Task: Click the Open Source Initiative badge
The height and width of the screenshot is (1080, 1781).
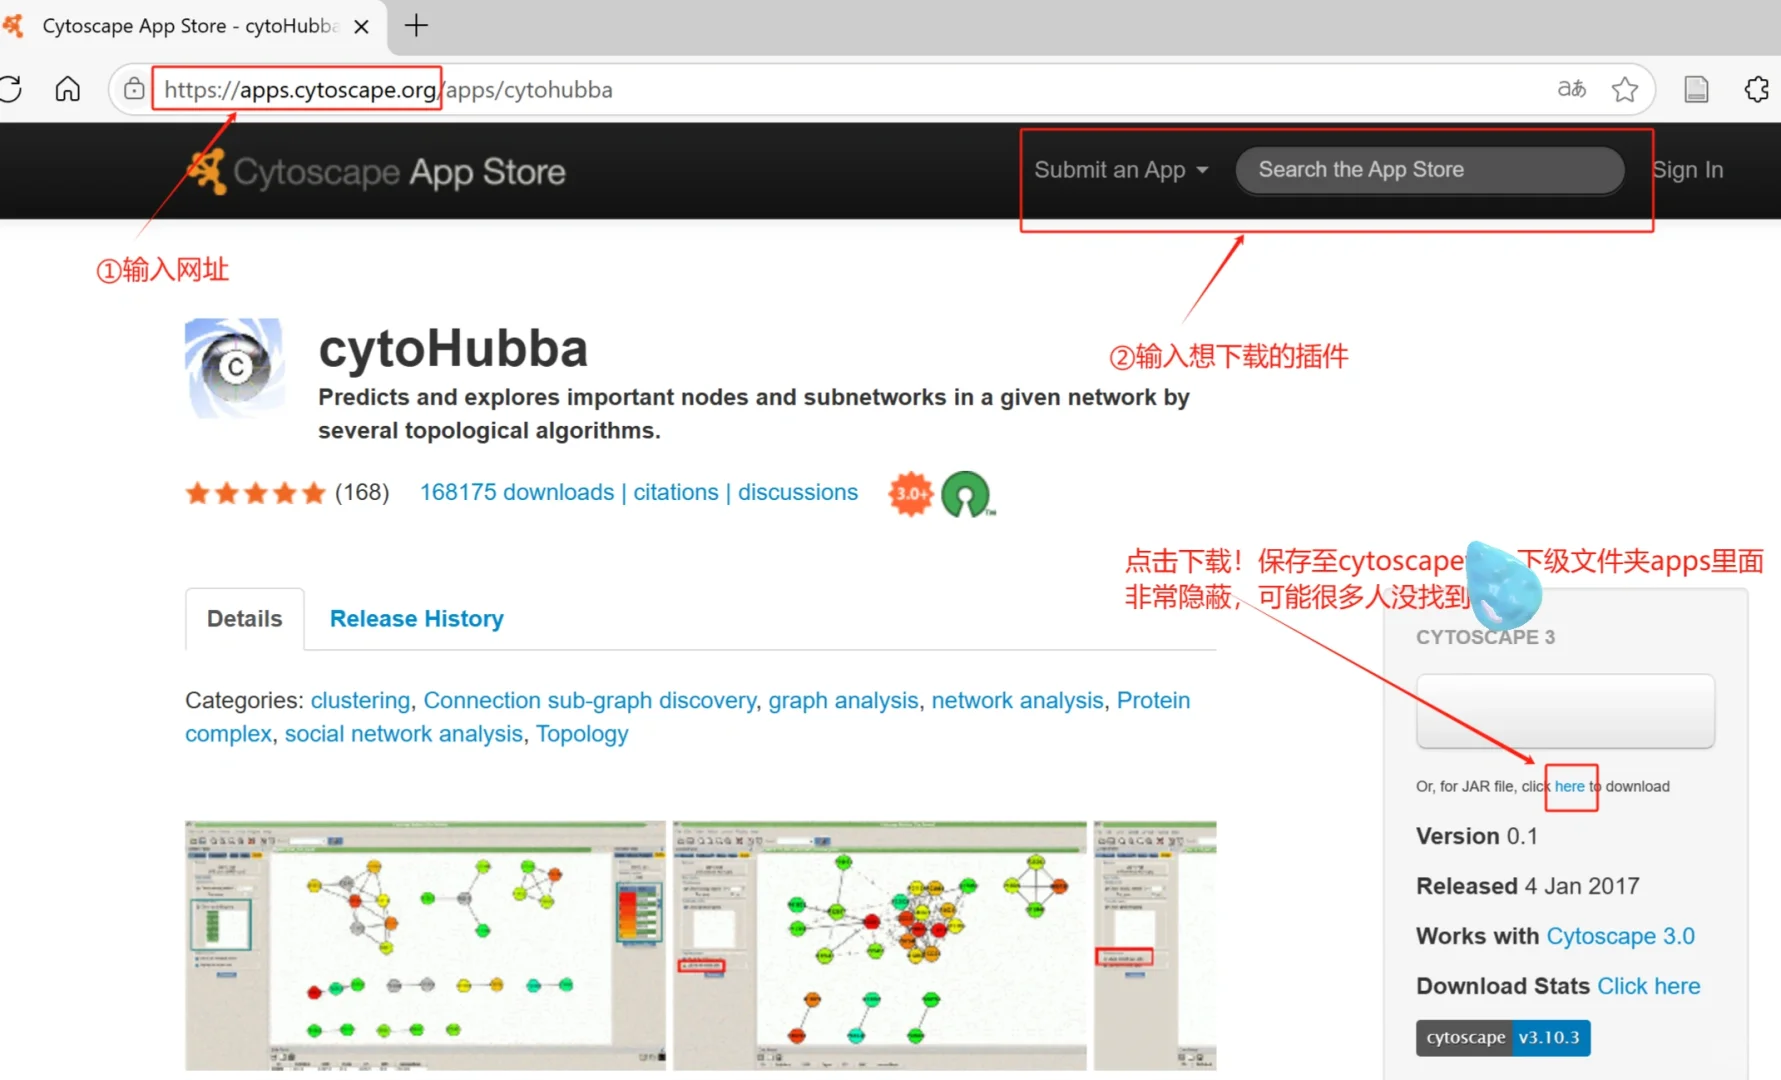Action: coord(966,493)
